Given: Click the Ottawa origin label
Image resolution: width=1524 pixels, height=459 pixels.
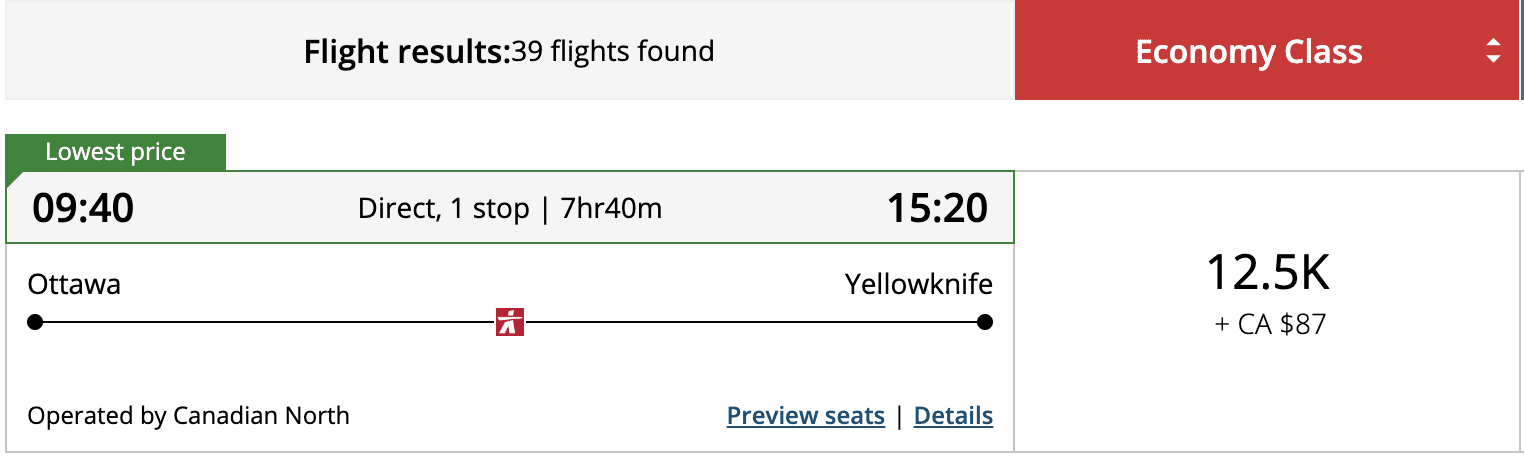Looking at the screenshot, I should (x=74, y=284).
